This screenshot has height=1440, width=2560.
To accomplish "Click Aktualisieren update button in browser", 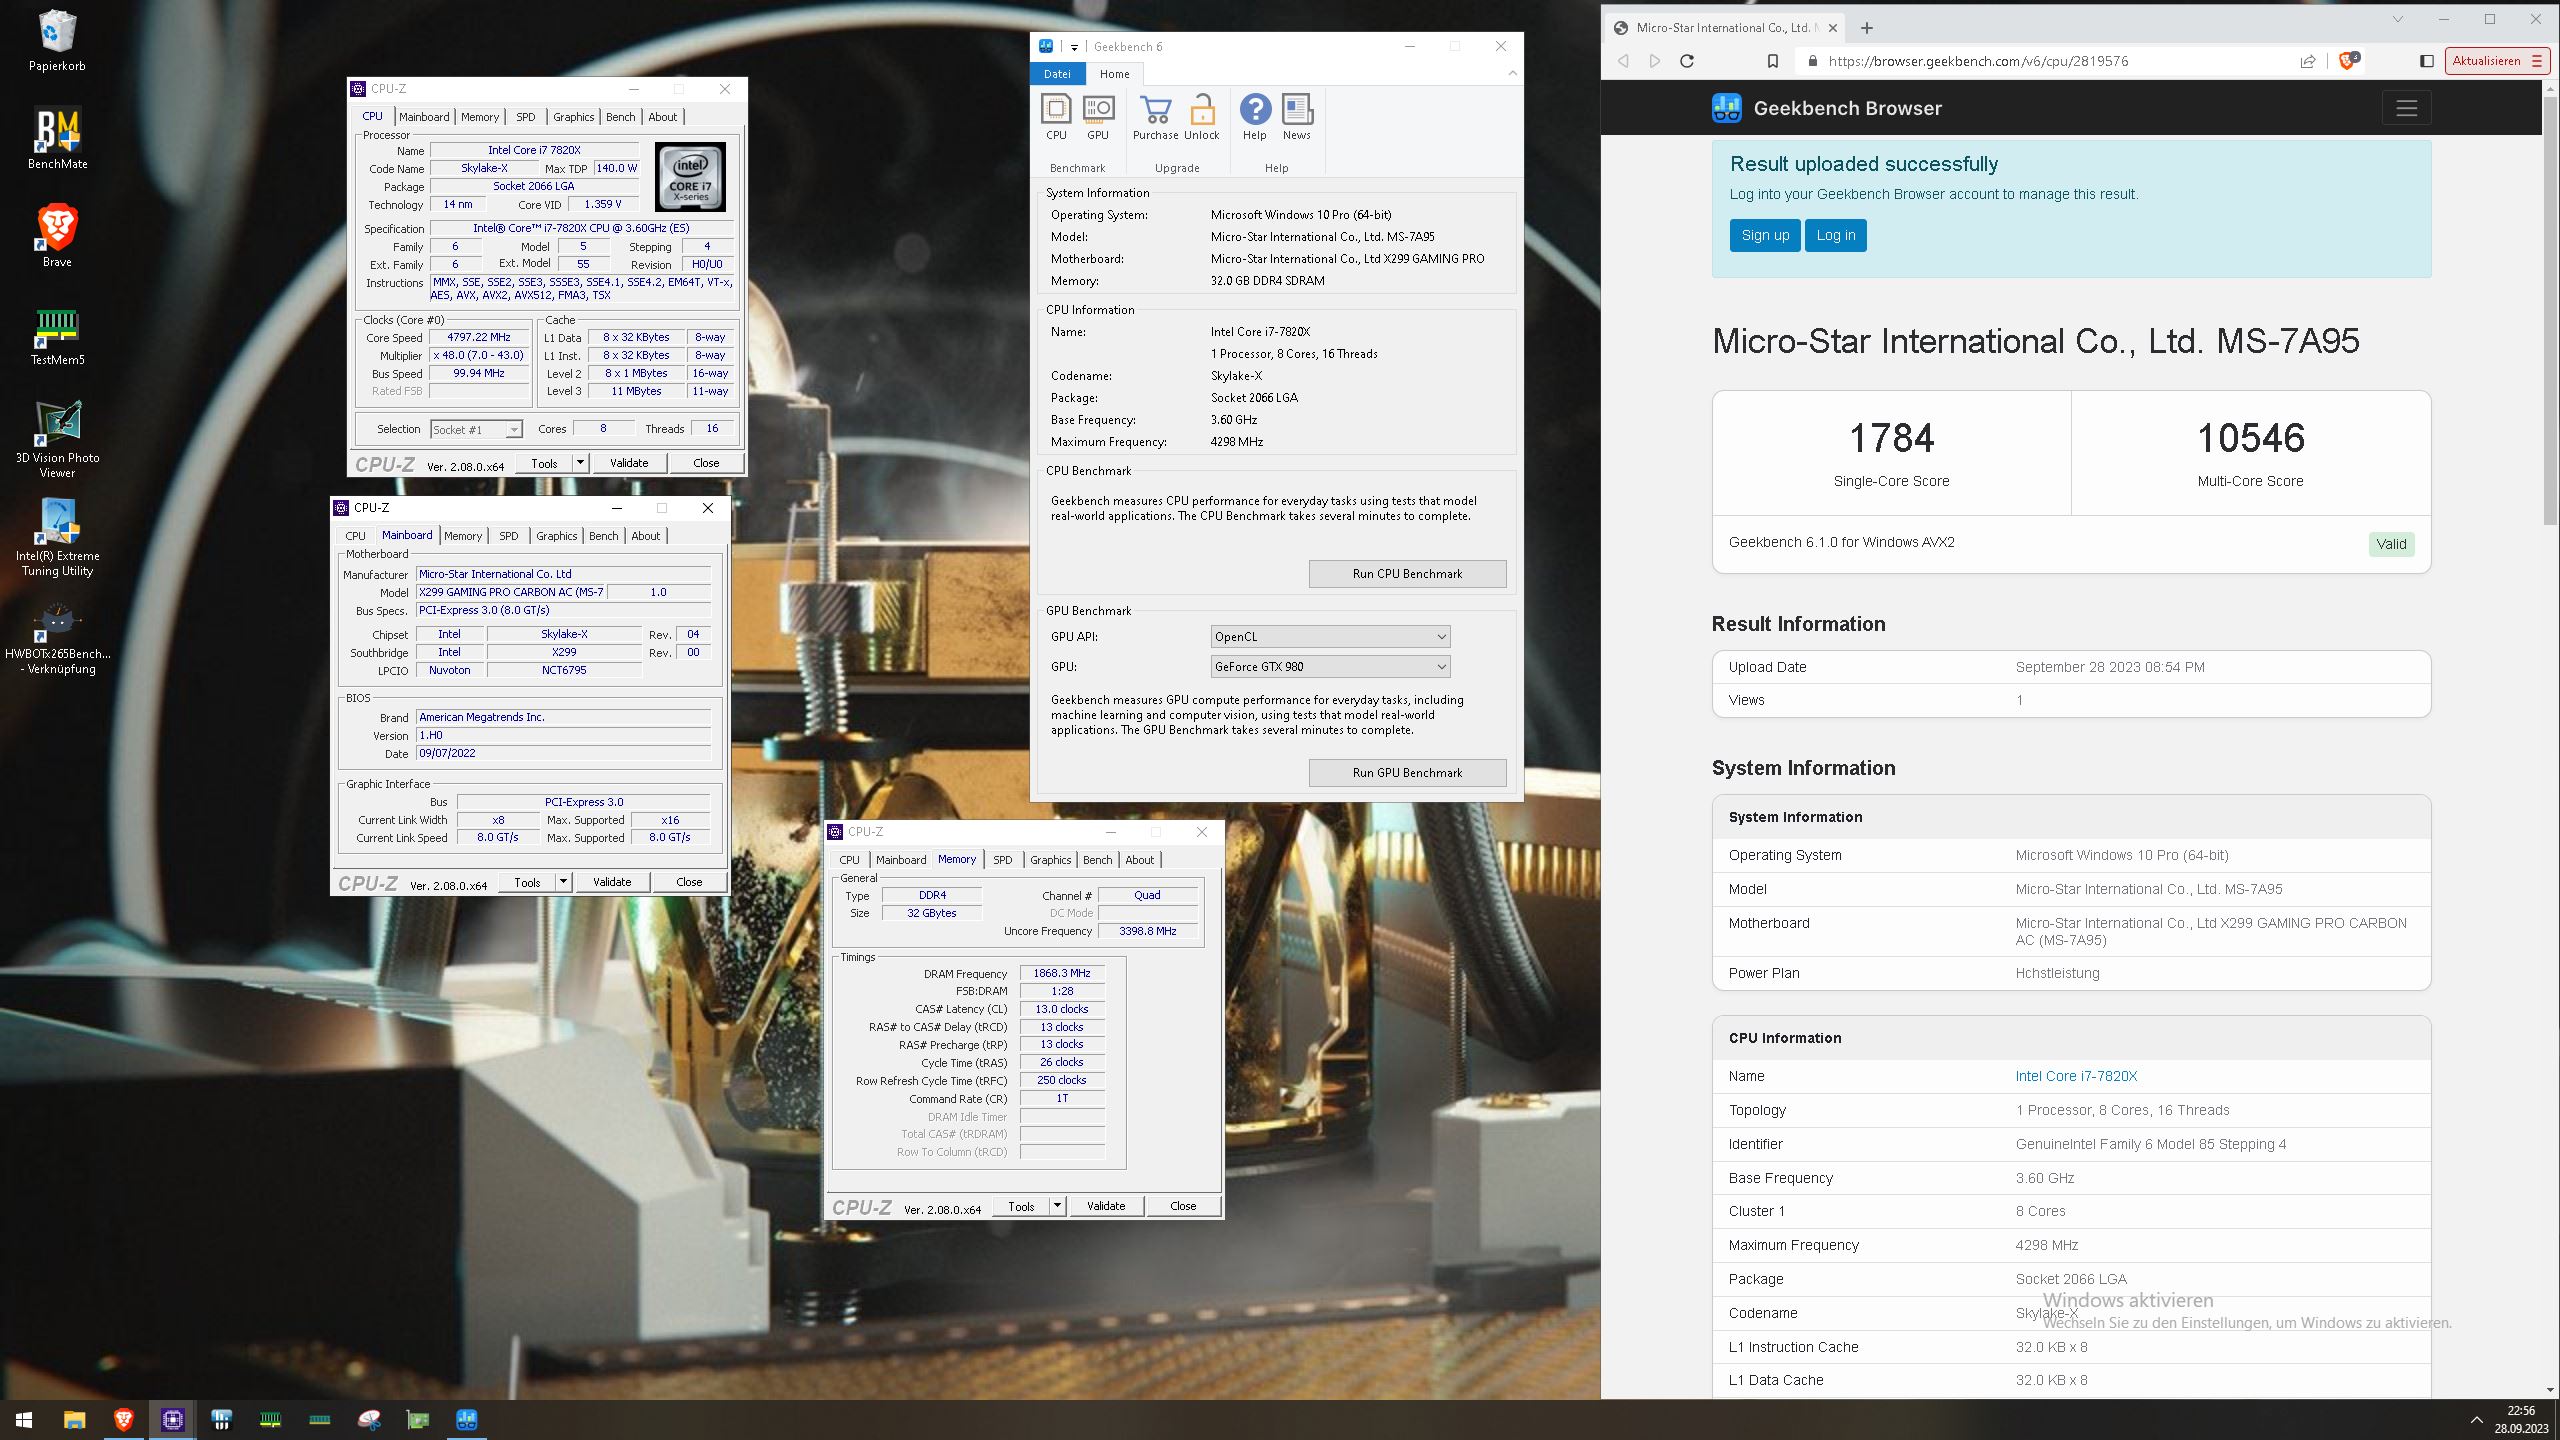I will pos(2496,61).
